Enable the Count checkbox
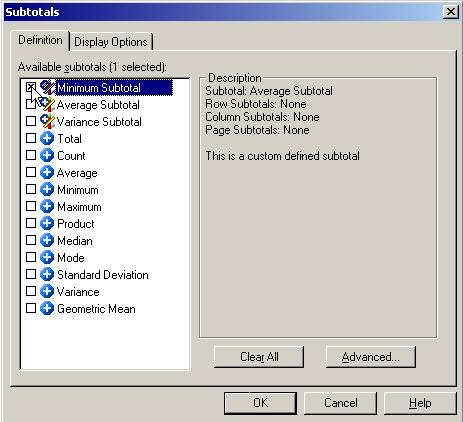This screenshot has width=463, height=422. [31, 155]
